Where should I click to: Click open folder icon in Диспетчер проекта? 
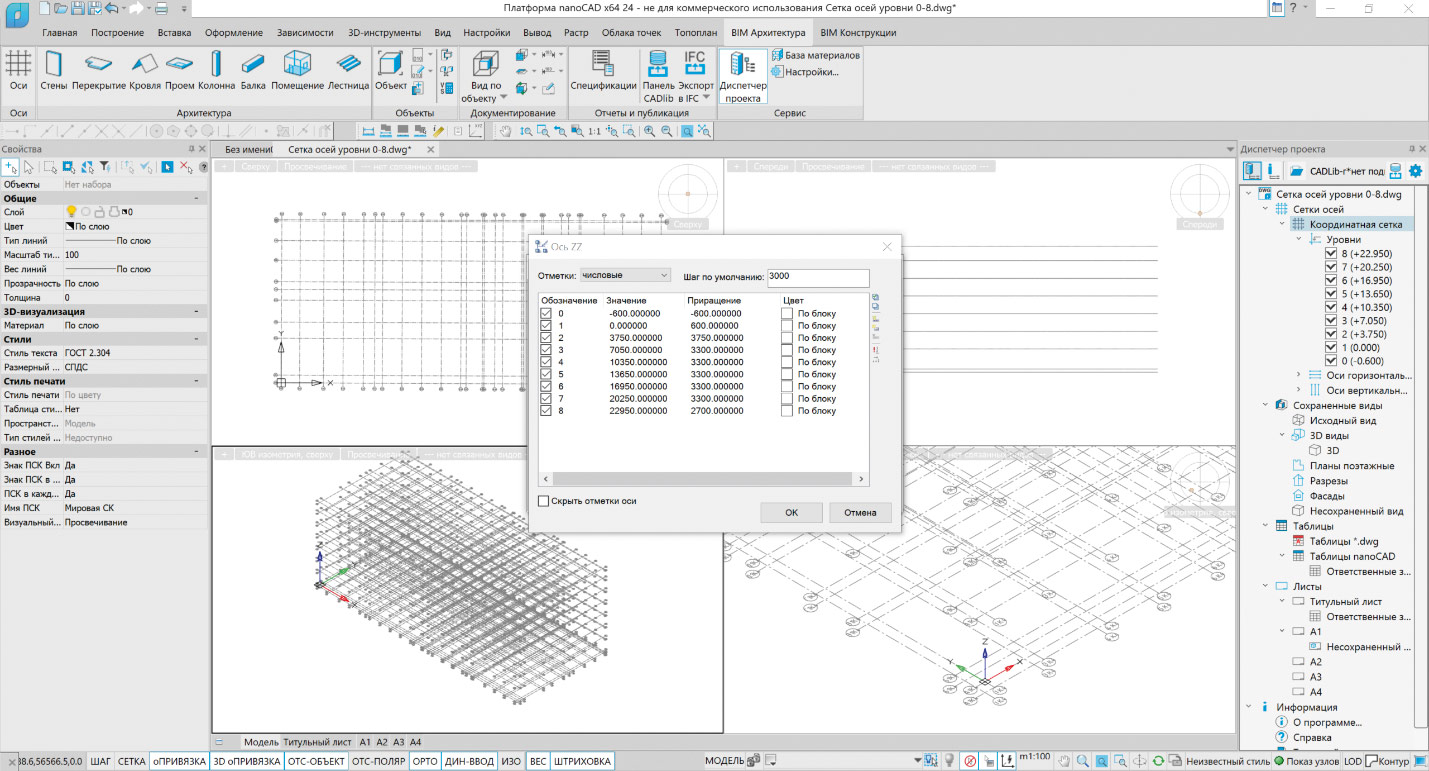pos(1296,171)
